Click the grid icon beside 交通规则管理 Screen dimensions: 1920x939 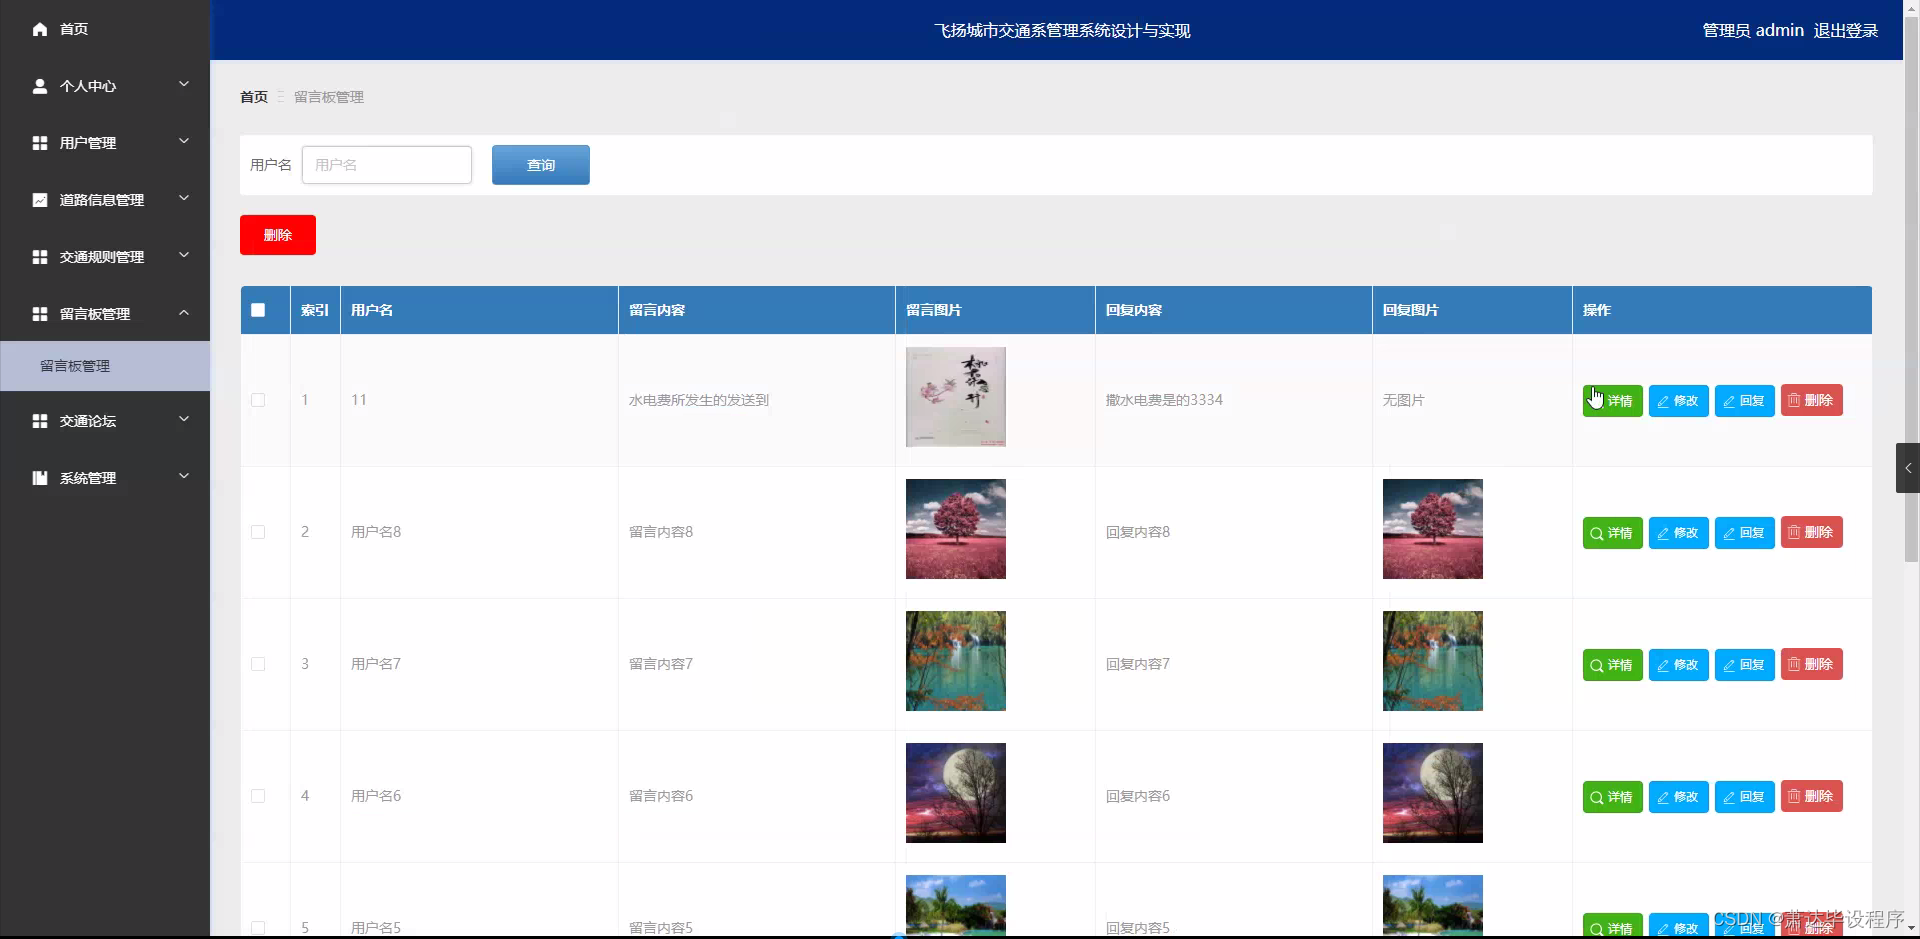click(40, 257)
